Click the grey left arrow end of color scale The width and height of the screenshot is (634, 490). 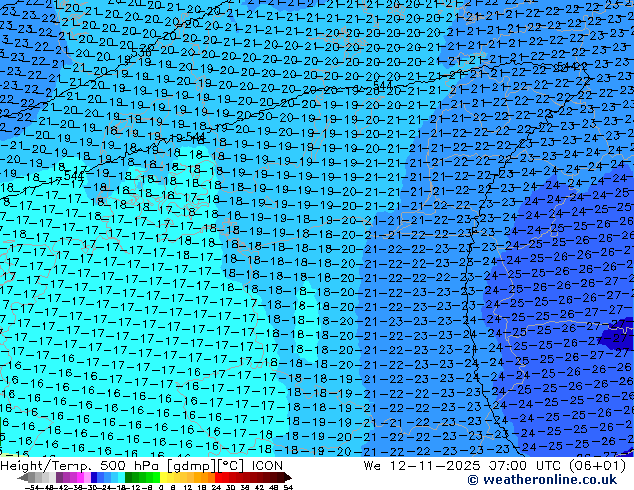[23, 477]
